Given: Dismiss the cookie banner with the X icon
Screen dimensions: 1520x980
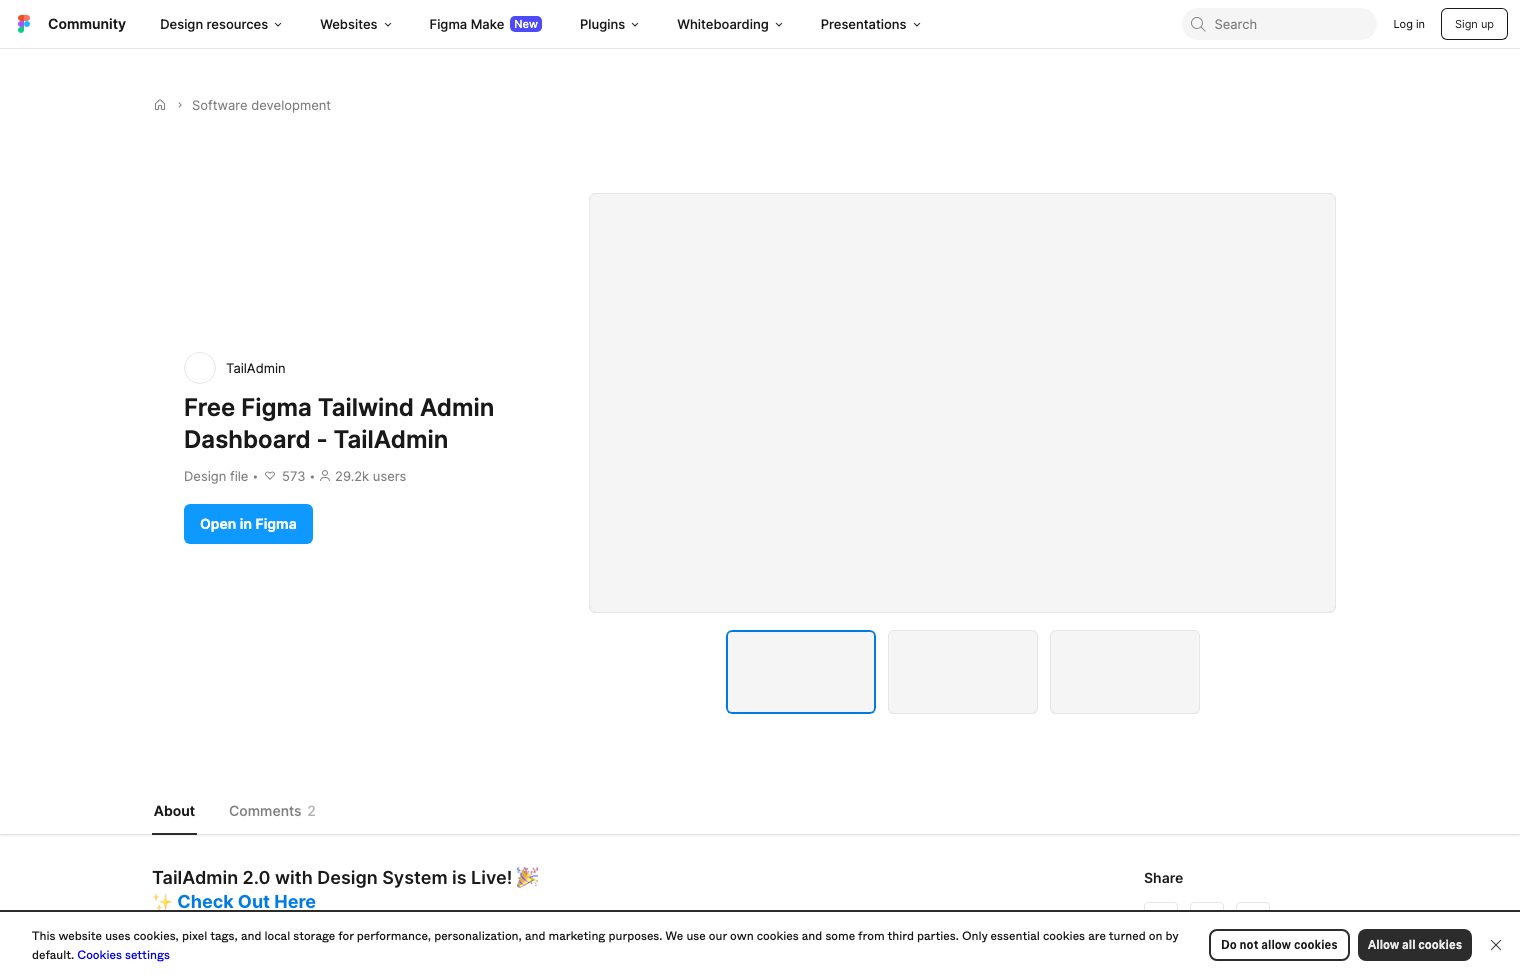Looking at the screenshot, I should (1496, 945).
